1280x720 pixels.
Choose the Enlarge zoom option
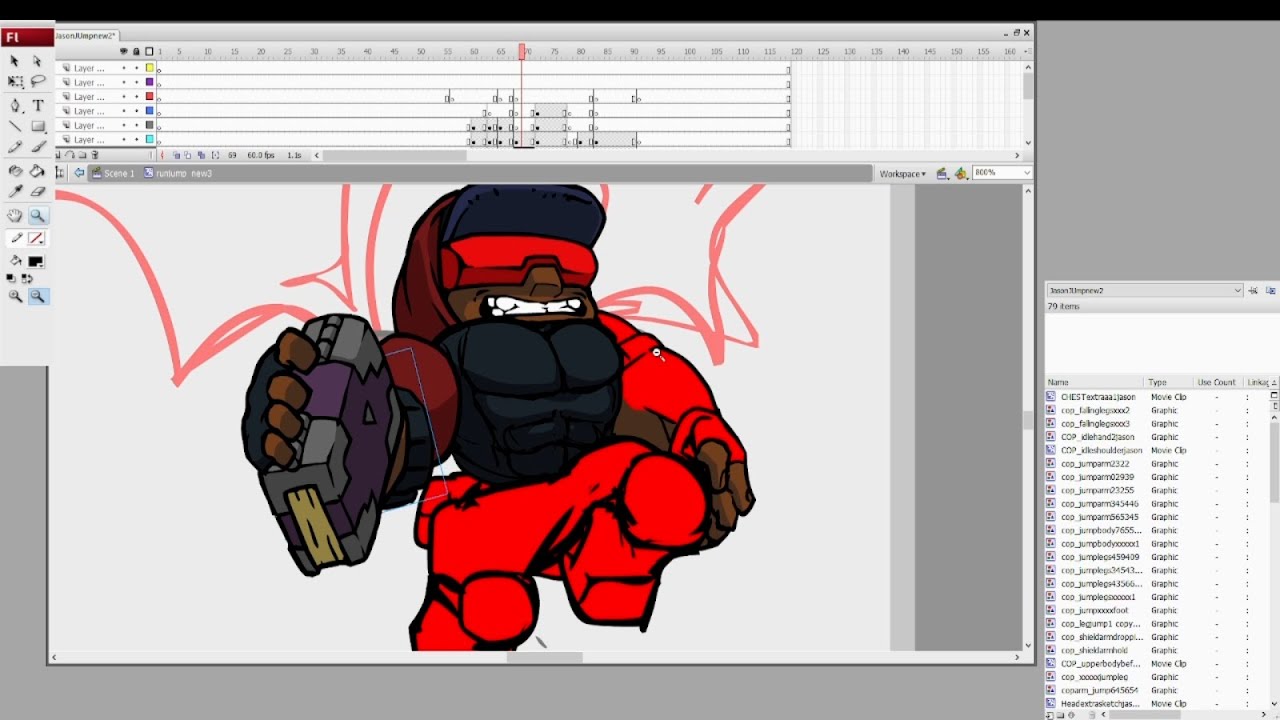pos(15,296)
